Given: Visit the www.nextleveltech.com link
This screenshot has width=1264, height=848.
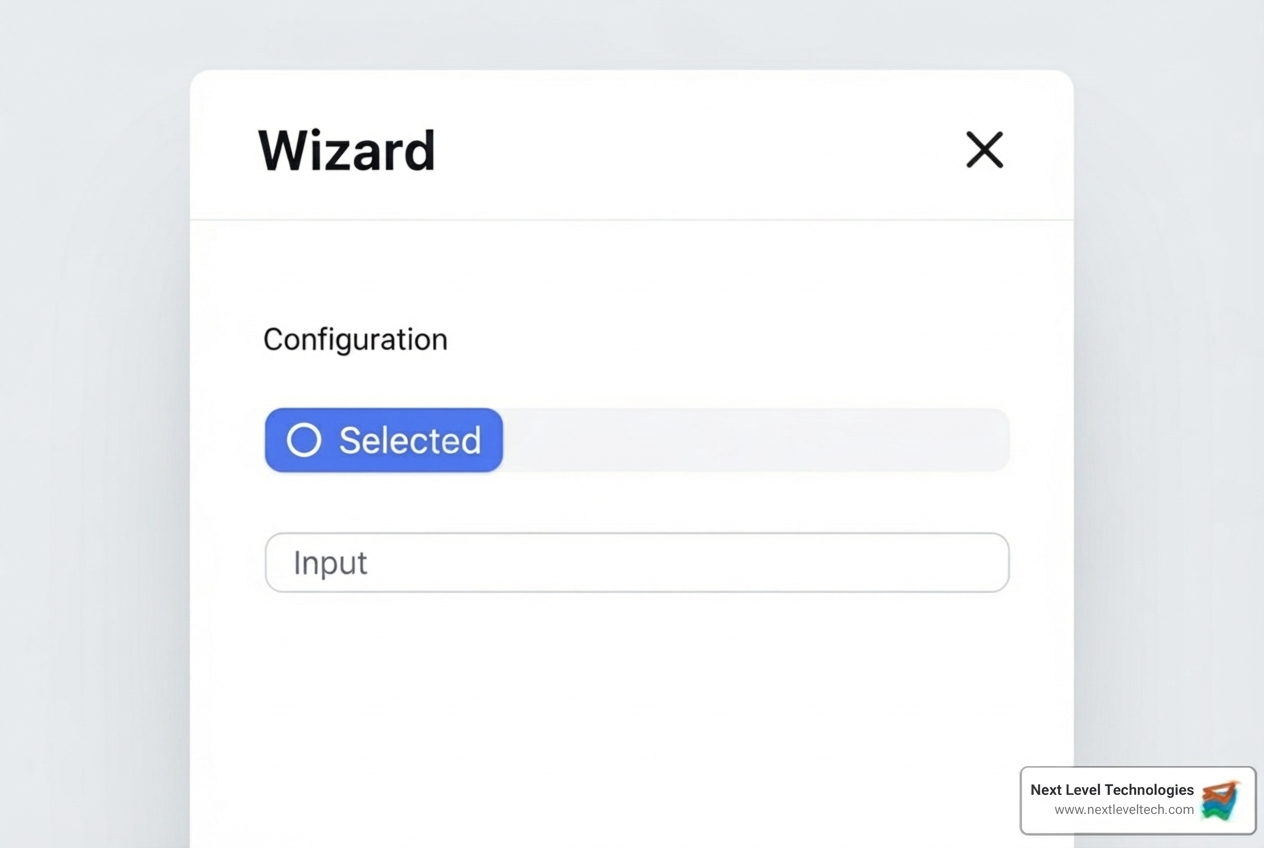Looking at the screenshot, I should [x=1124, y=810].
